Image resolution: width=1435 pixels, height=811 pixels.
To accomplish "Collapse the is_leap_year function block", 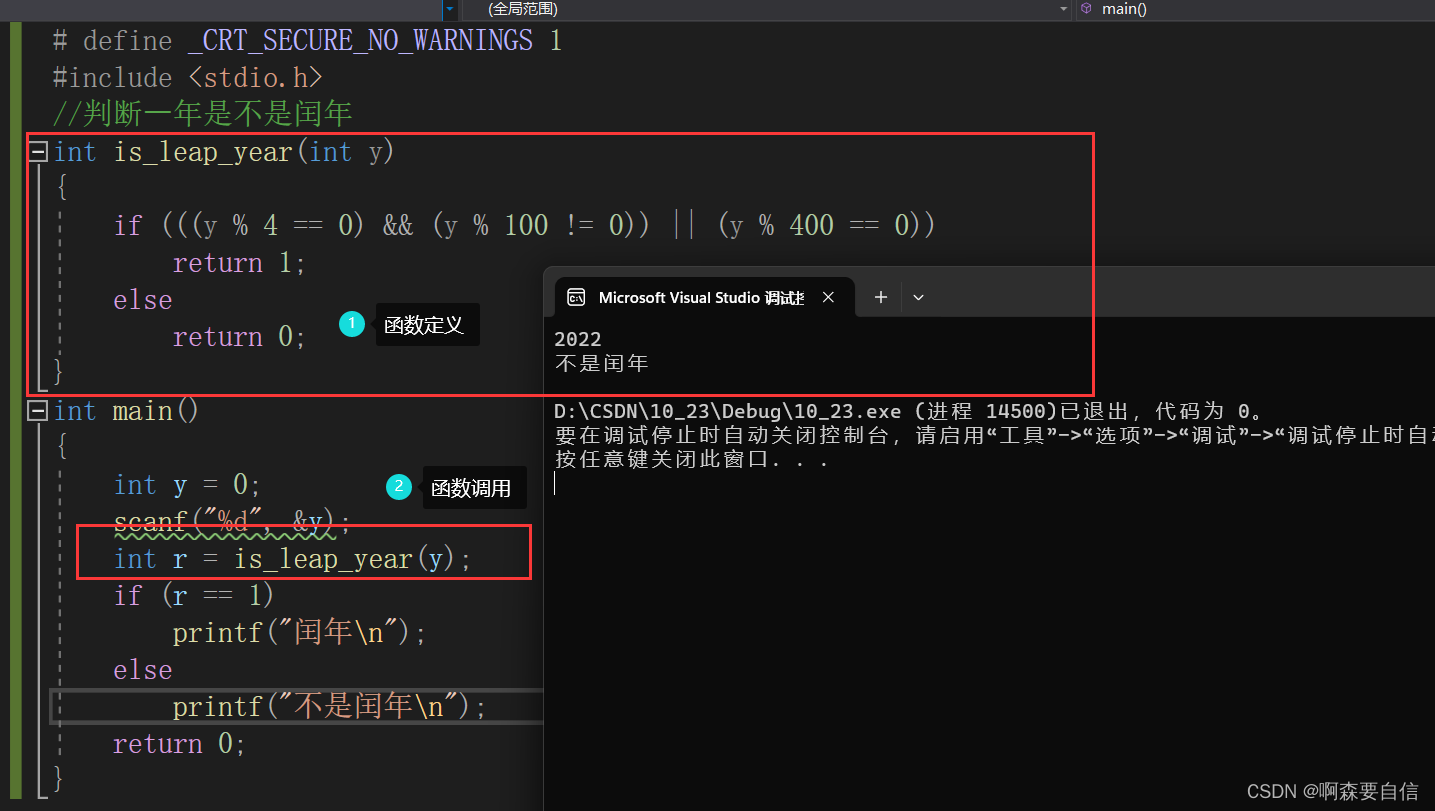I will pyautogui.click(x=38, y=152).
